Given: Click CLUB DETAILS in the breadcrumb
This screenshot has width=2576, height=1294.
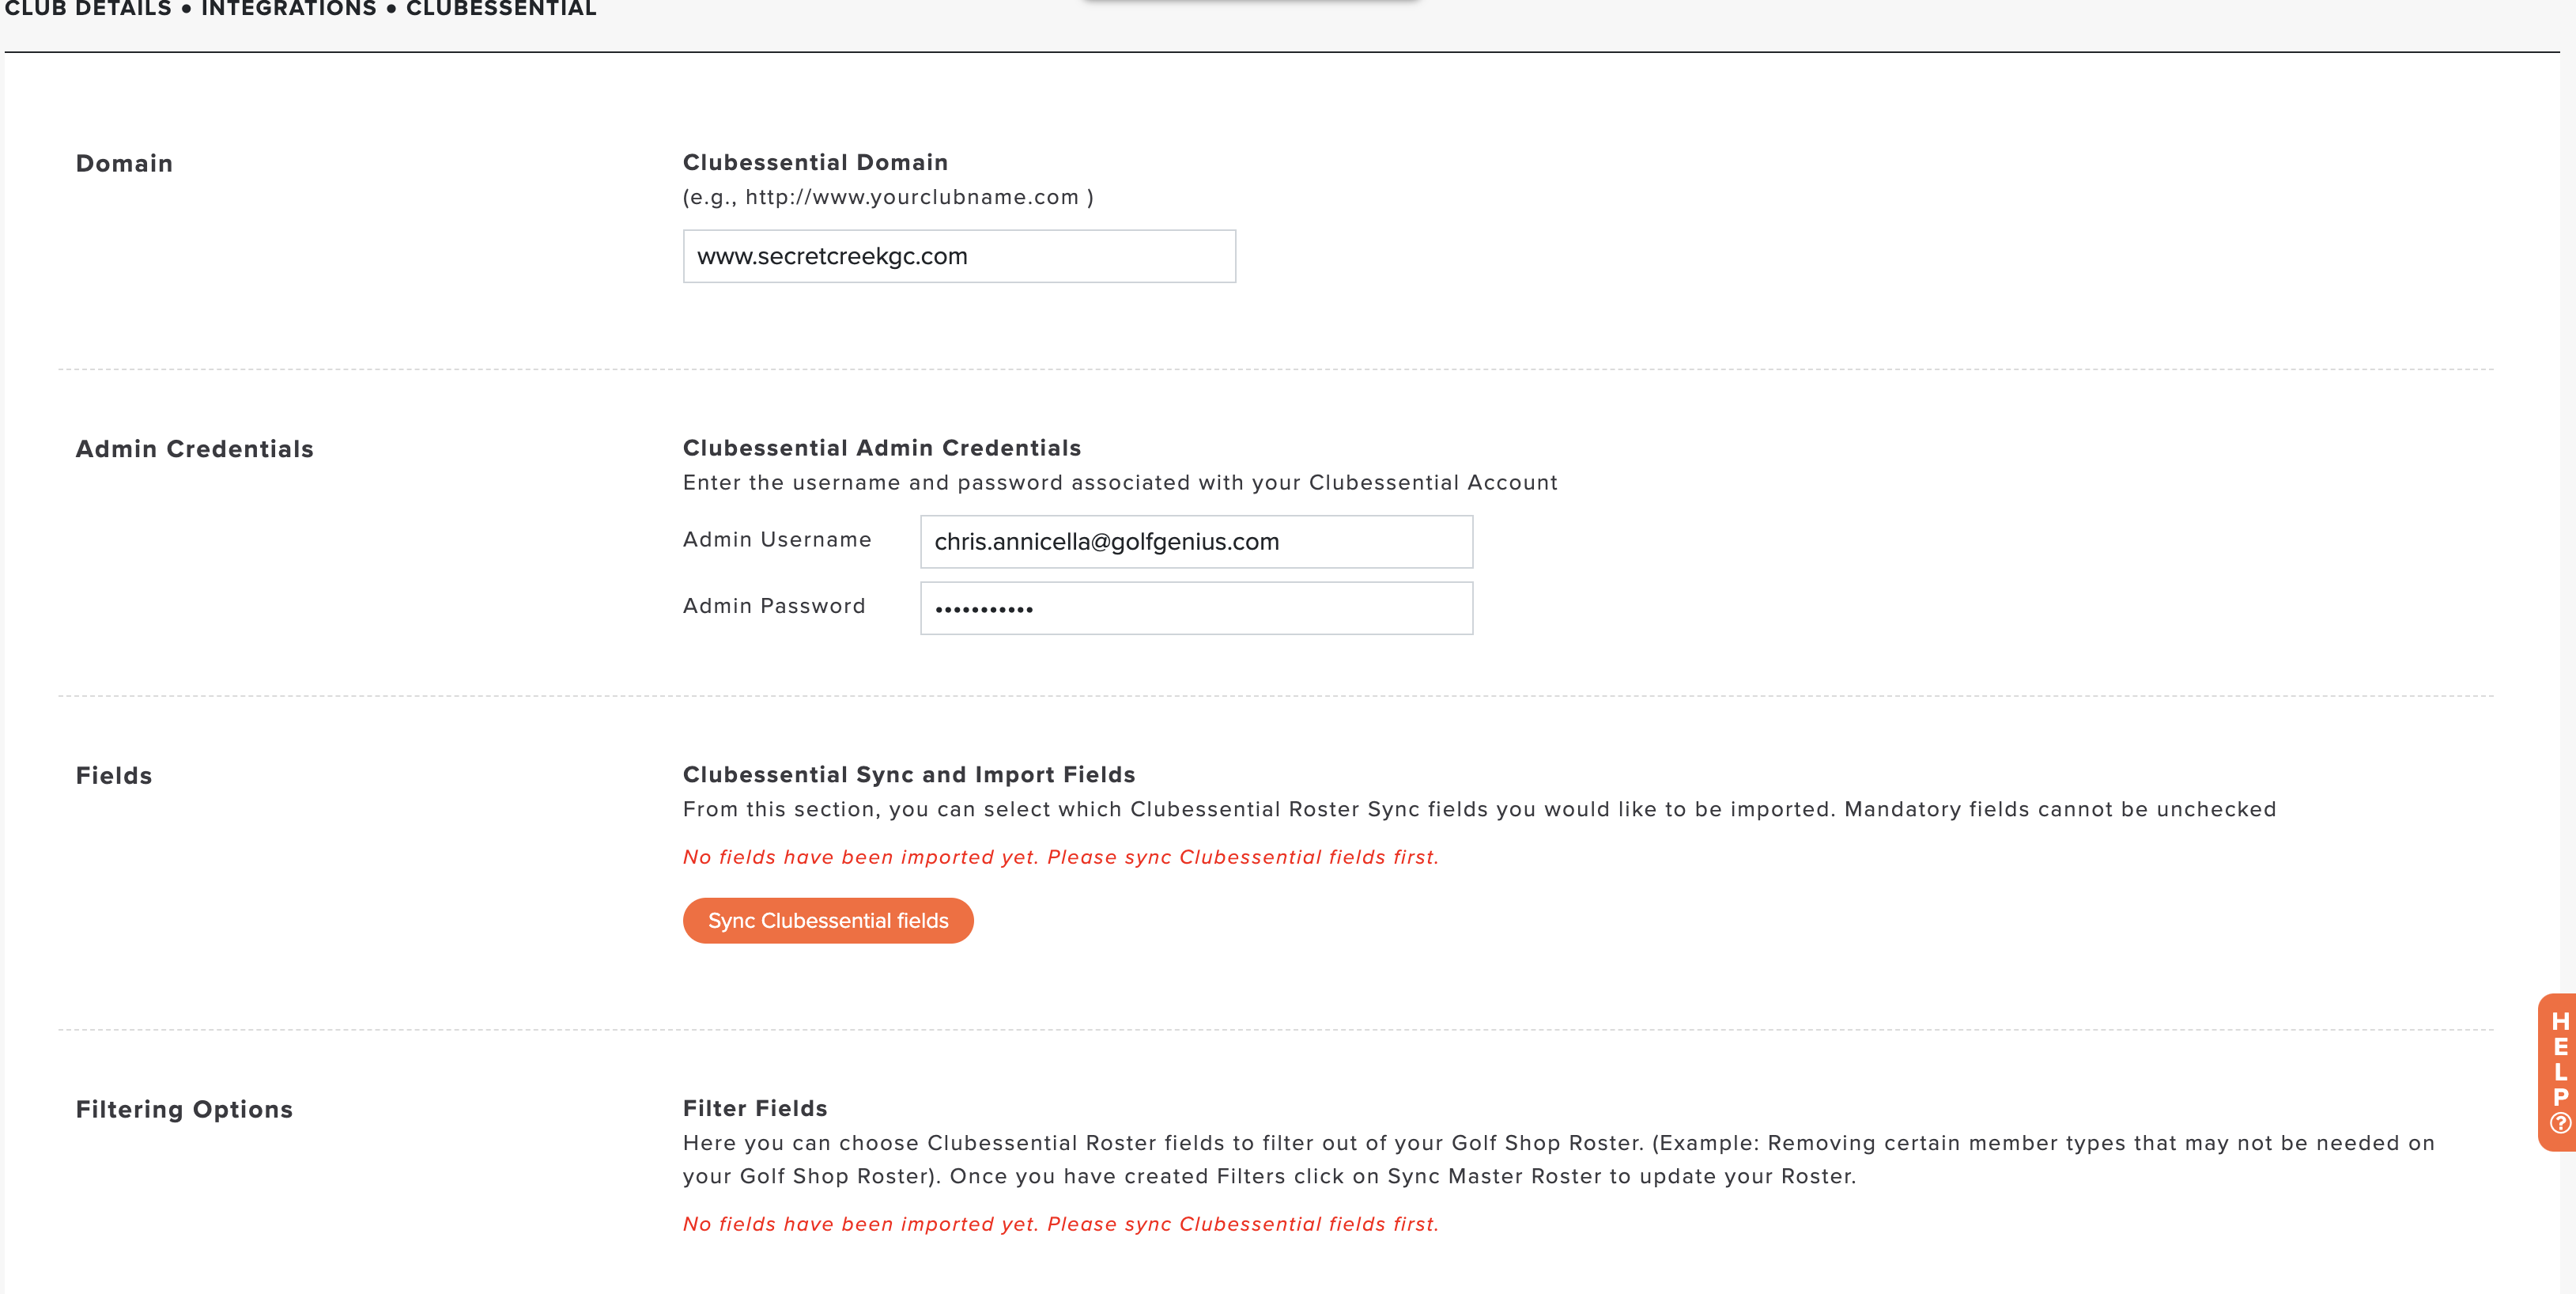Looking at the screenshot, I should (88, 9).
